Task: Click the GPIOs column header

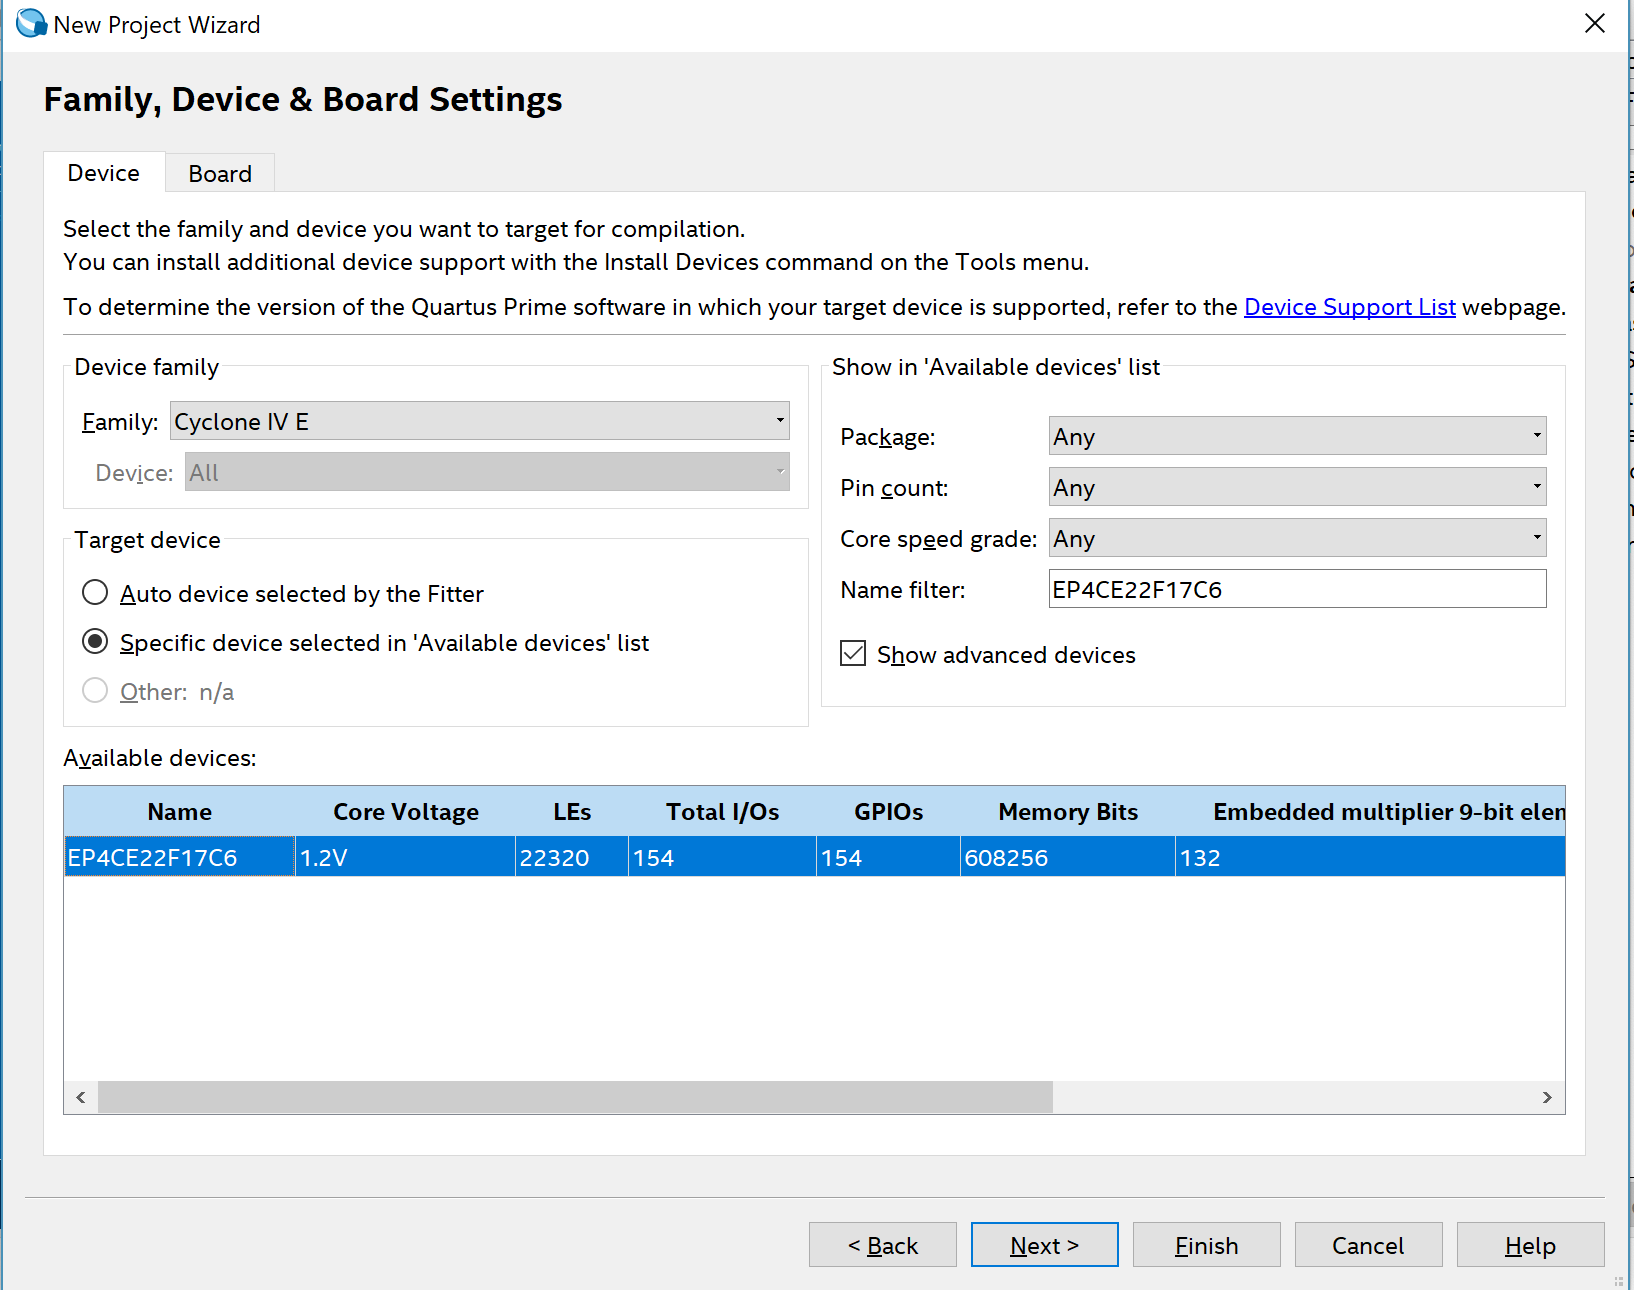Action: [x=888, y=811]
